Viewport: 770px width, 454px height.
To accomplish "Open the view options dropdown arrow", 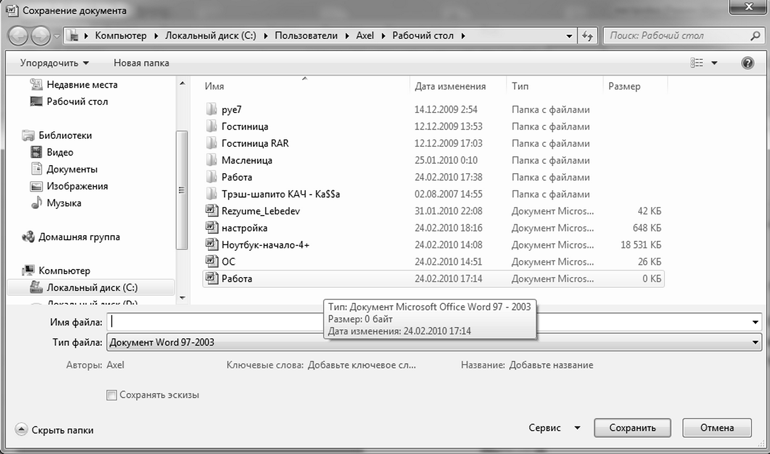I will tap(714, 63).
